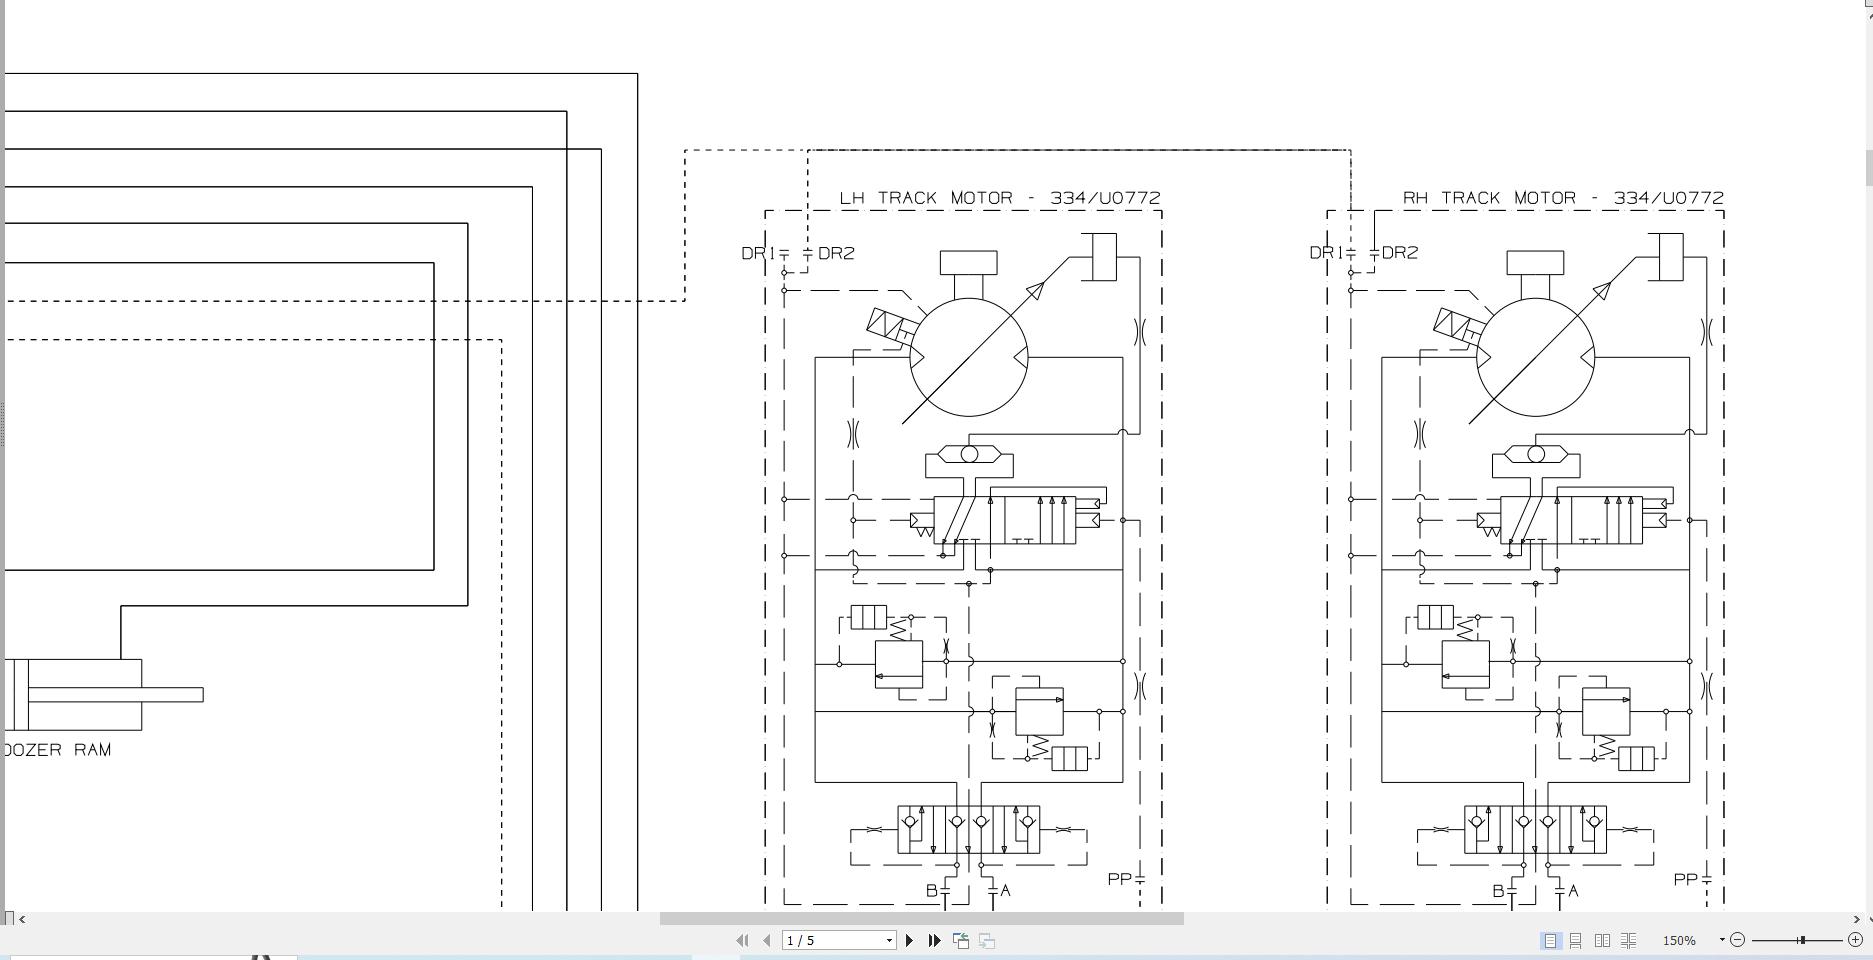The width and height of the screenshot is (1873, 960).
Task: Click the previous view navigation icon
Action: pos(961,940)
